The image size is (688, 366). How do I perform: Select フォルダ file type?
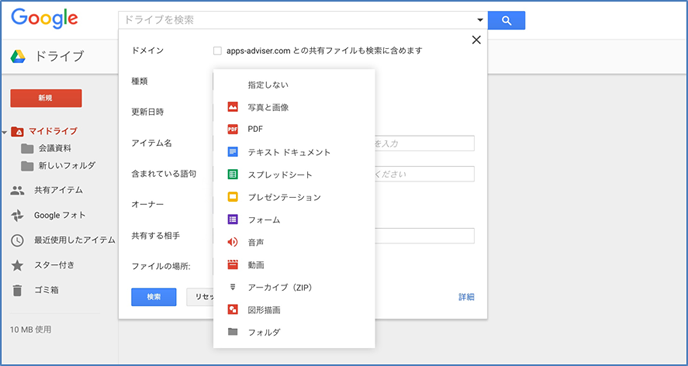tap(294, 332)
